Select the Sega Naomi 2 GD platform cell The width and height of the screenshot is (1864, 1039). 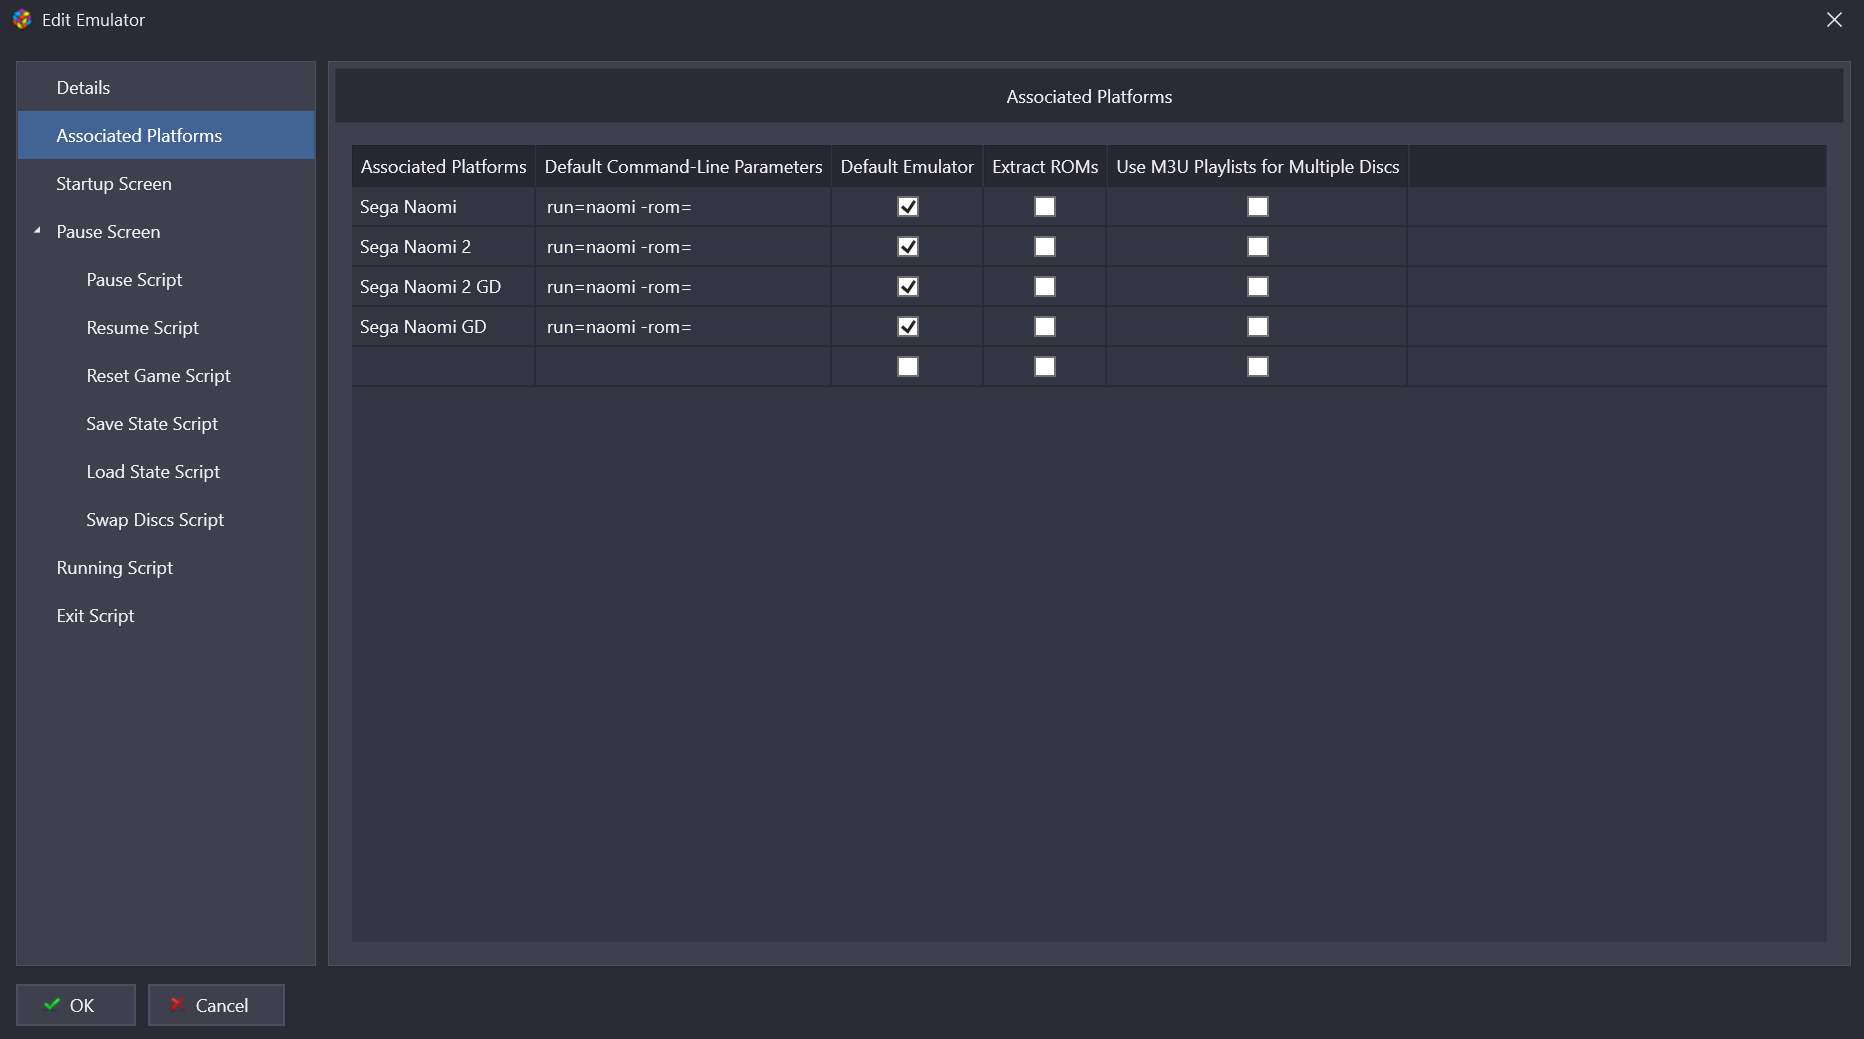point(443,286)
